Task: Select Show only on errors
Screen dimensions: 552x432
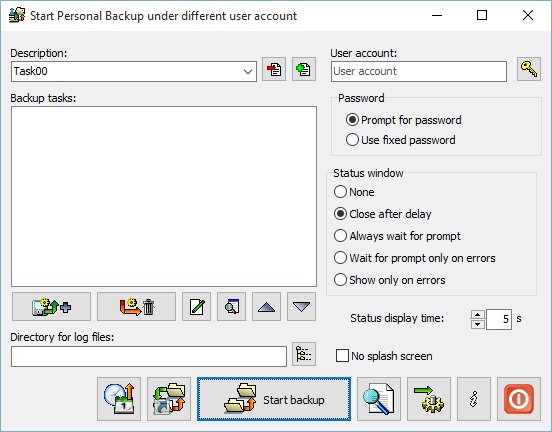Action: [390, 280]
